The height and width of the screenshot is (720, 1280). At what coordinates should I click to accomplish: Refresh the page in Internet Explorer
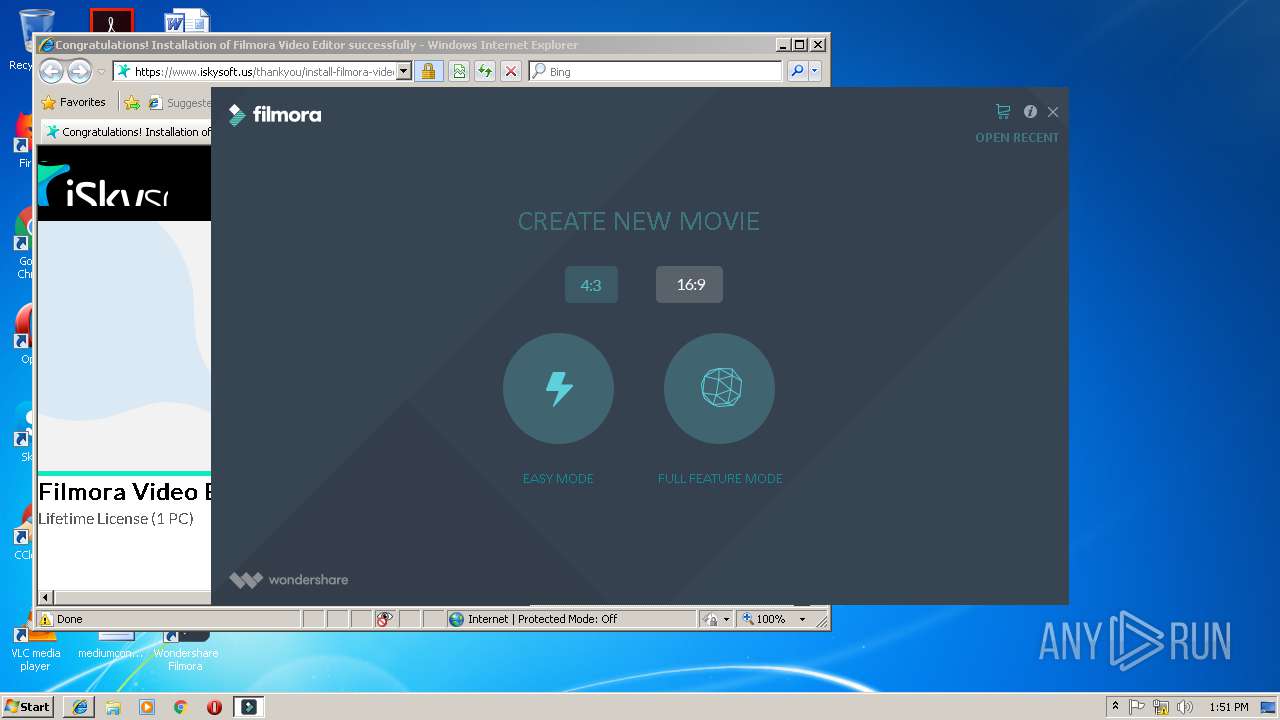(484, 71)
